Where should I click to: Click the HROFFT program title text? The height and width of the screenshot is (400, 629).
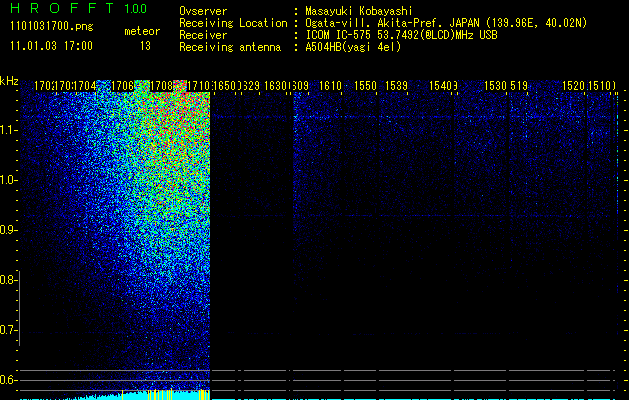coord(63,8)
